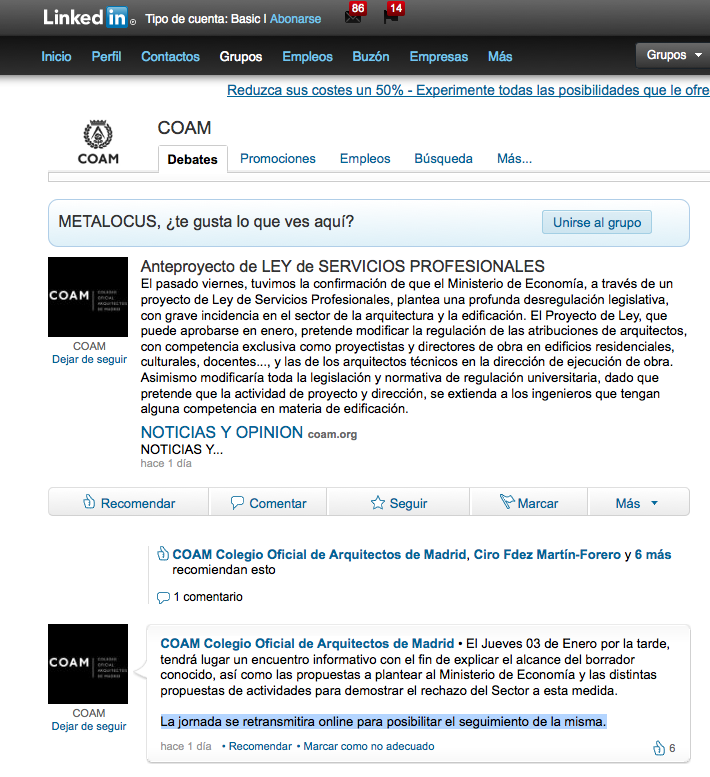Open the flag notifications icon with 14 badge
710x777 pixels.
(x=391, y=17)
